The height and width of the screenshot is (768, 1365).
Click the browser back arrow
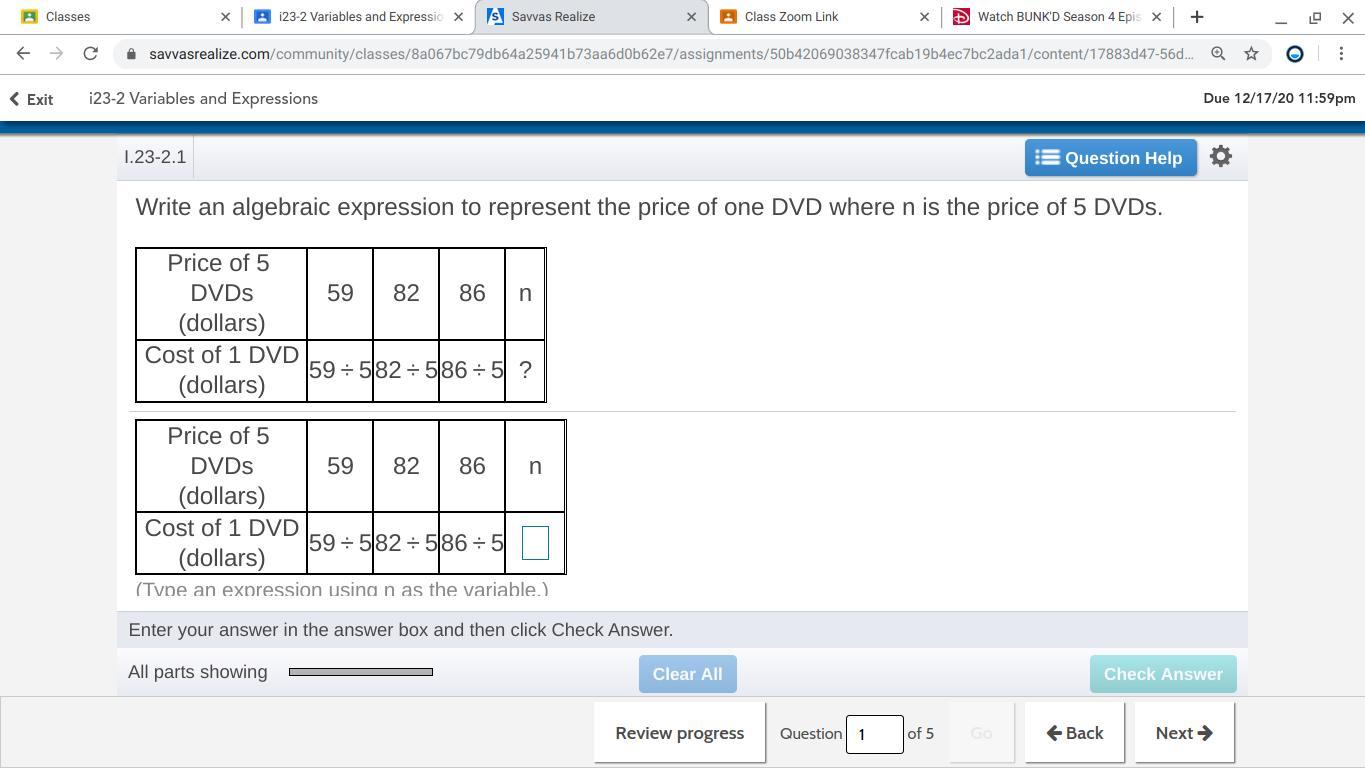[23, 54]
